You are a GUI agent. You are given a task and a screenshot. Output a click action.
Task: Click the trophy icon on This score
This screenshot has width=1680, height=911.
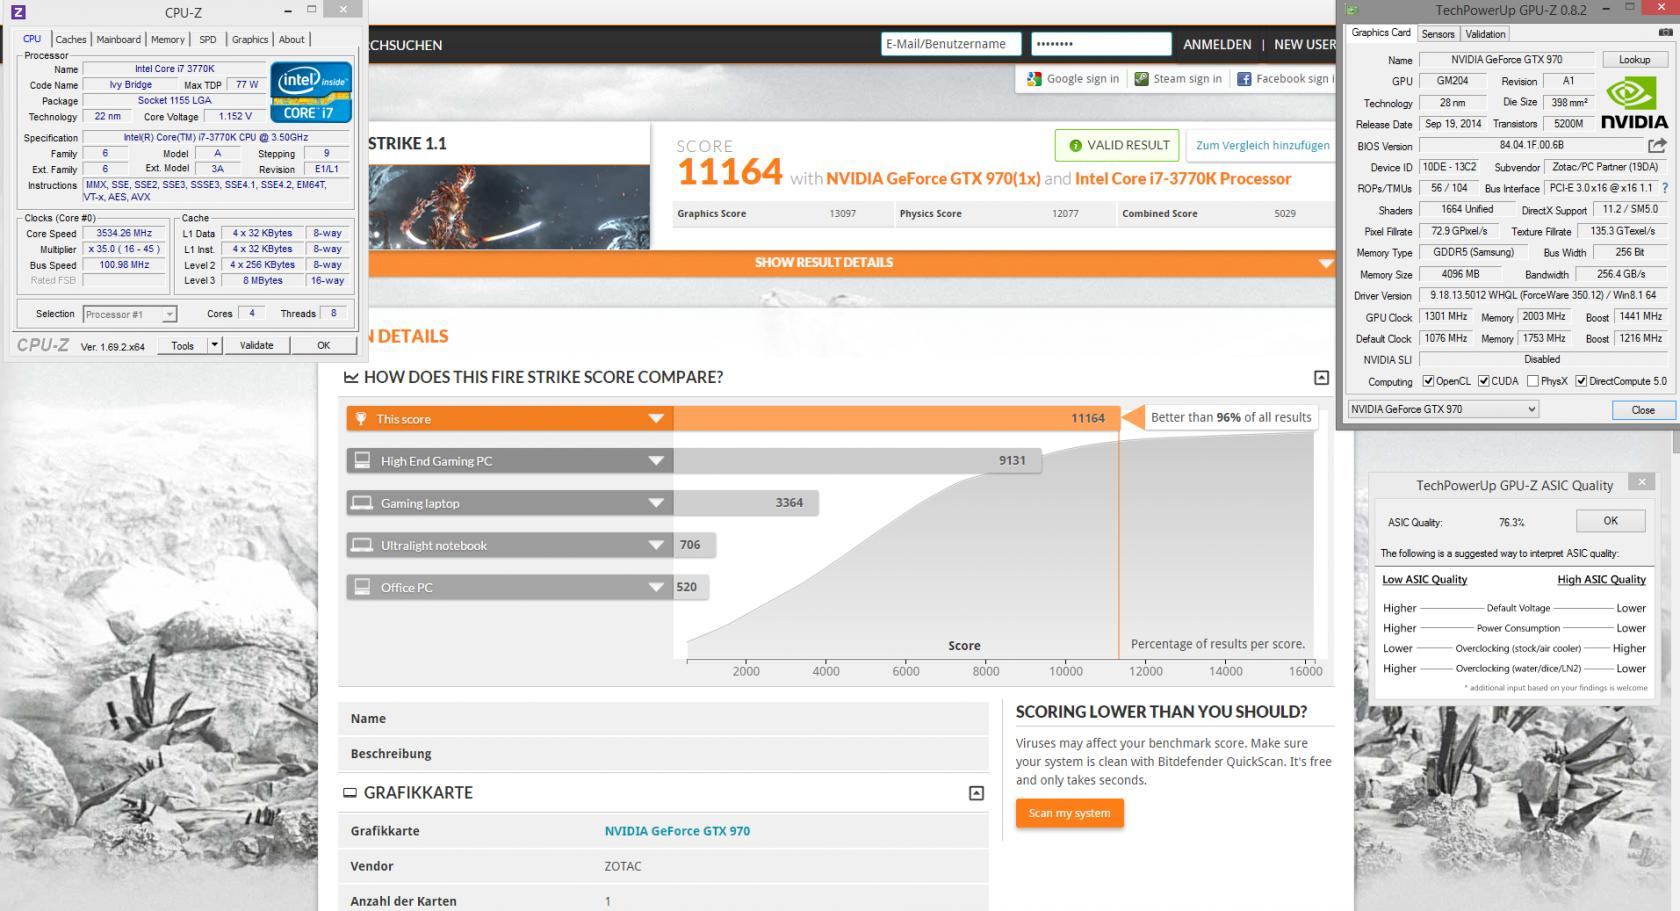point(361,419)
